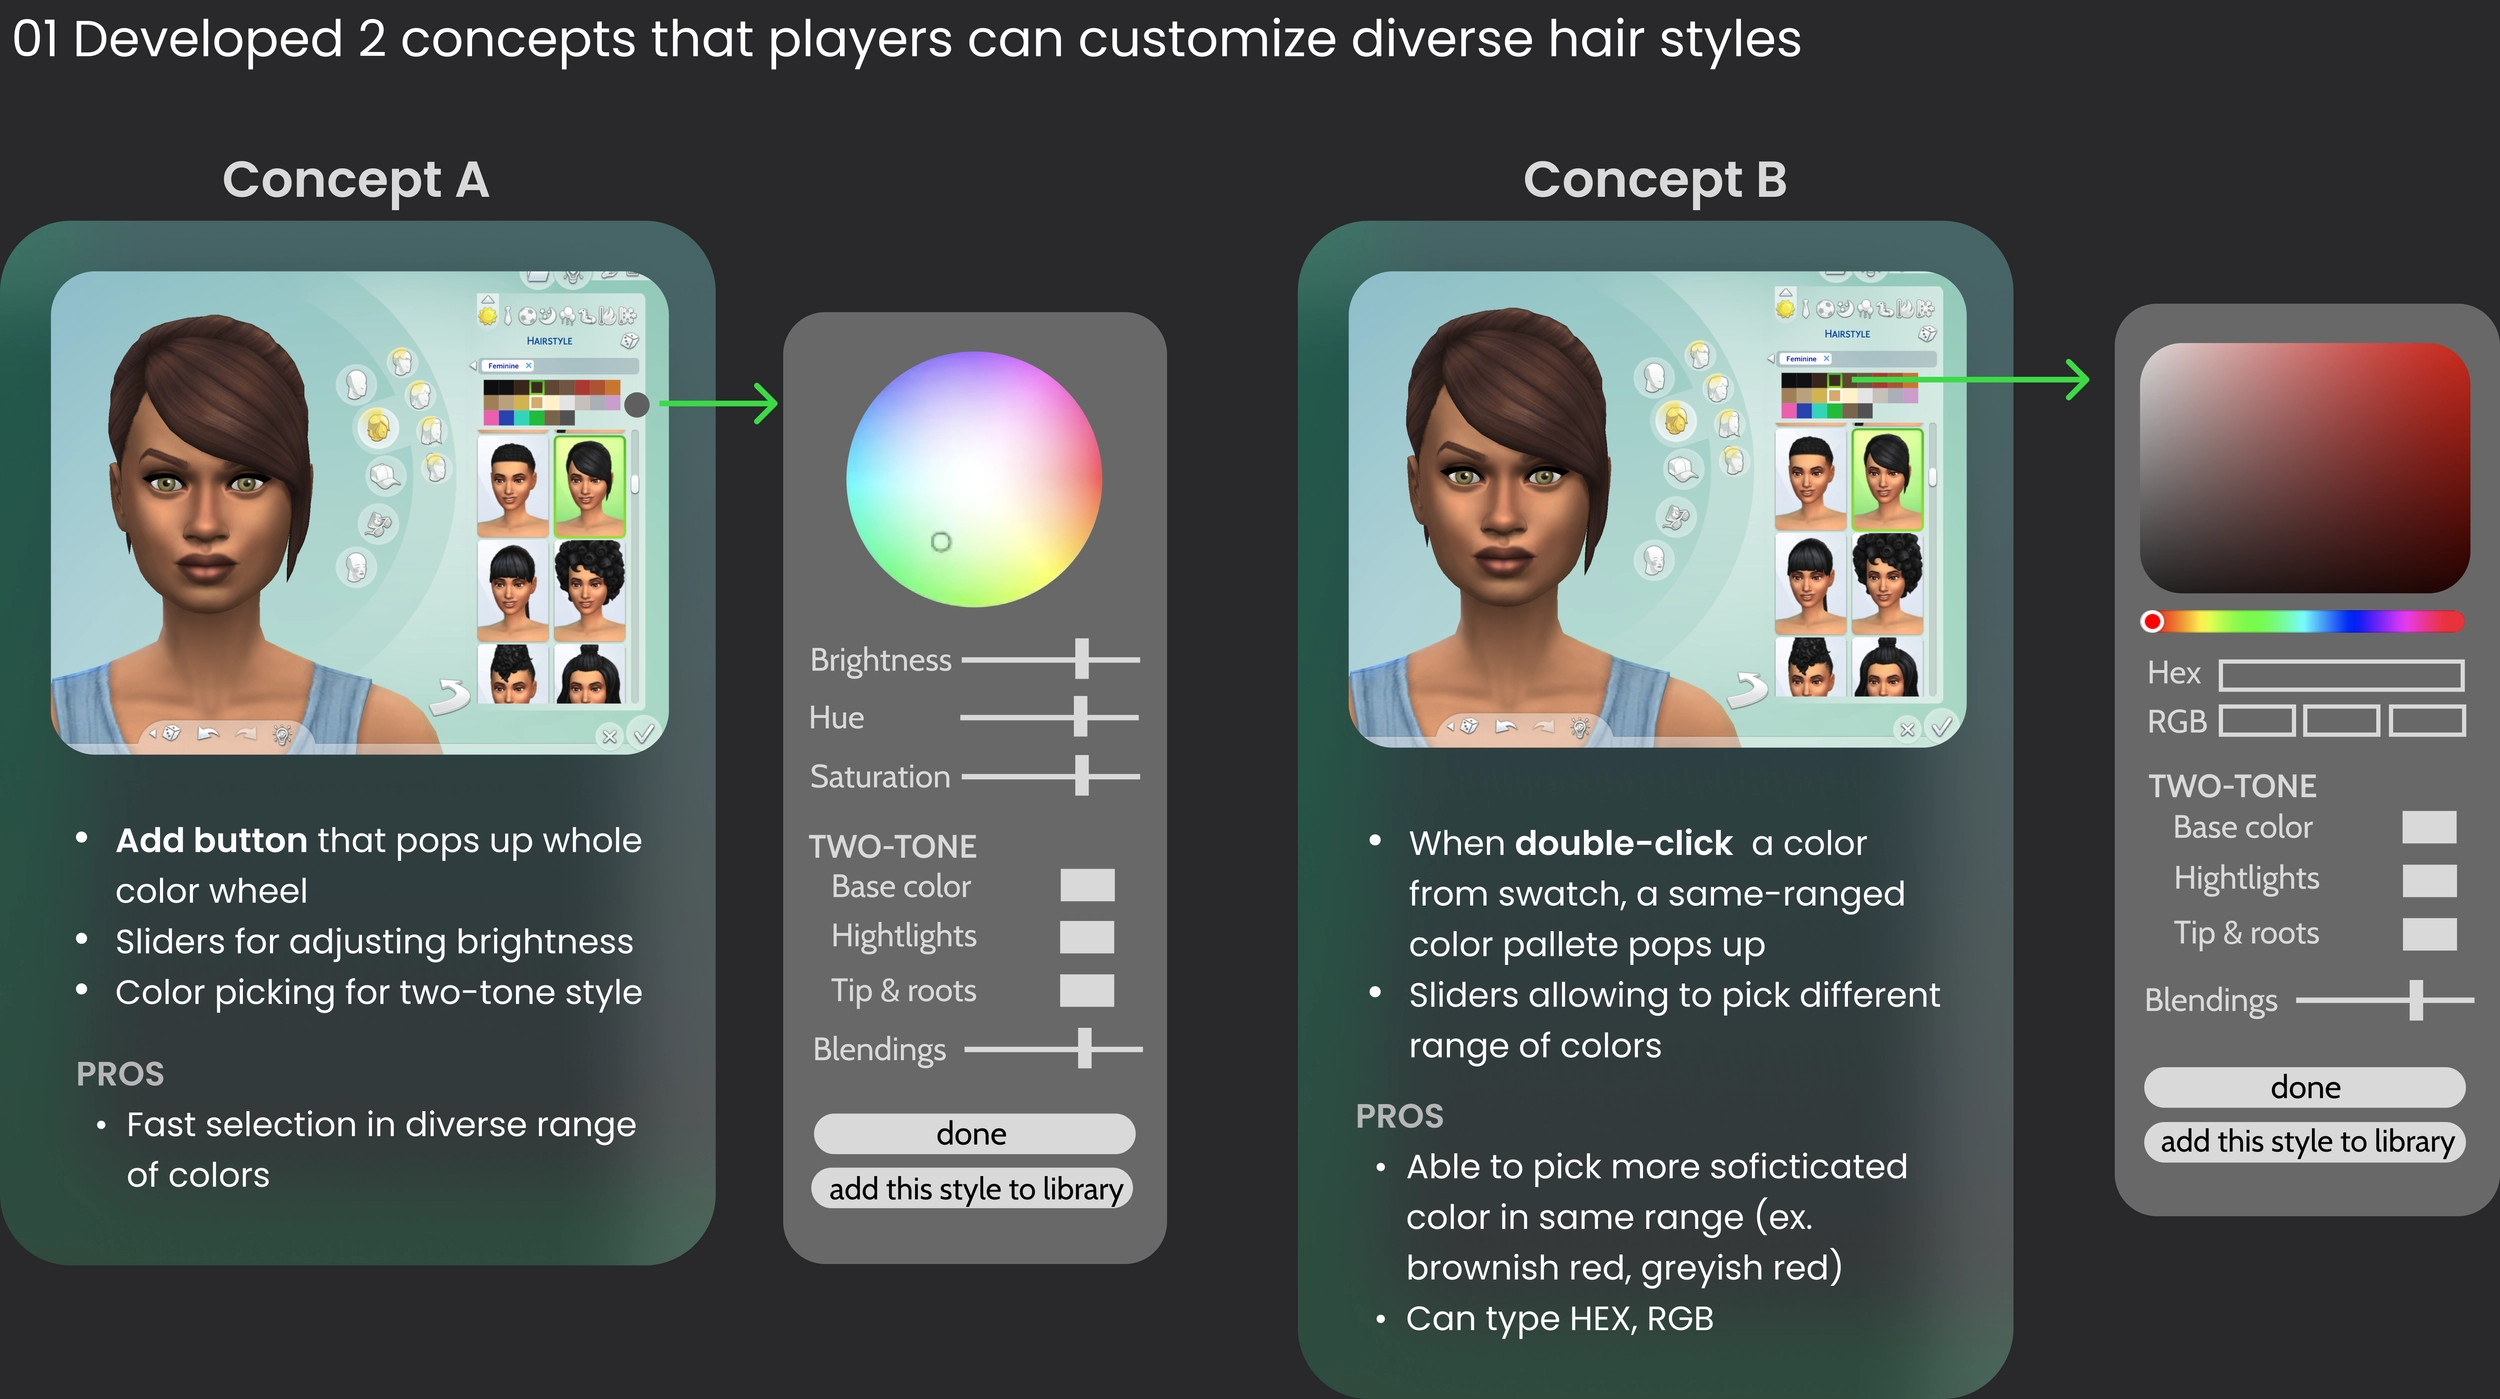Select the soccer ball outfit category in Concept B

pos(1826,309)
